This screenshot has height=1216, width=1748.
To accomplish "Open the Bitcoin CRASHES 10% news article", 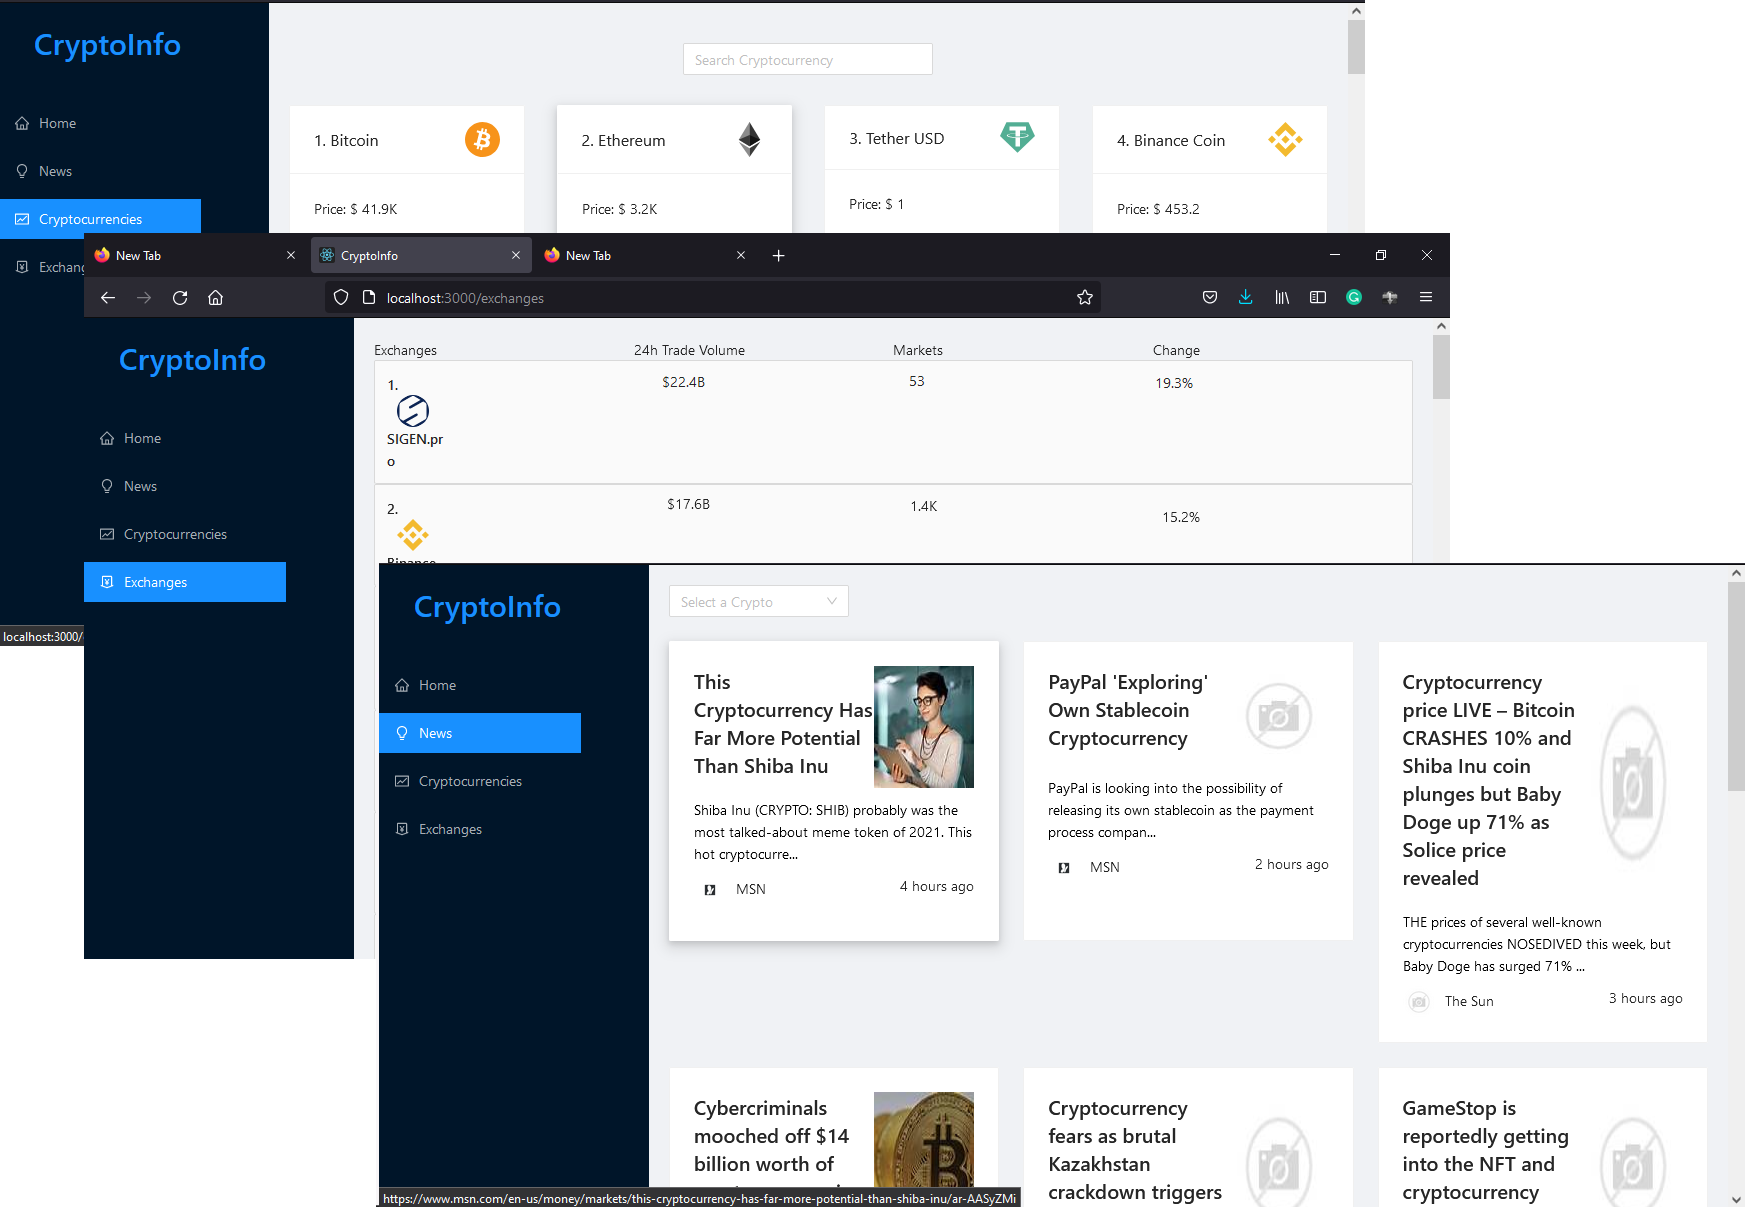I will coord(1543,842).
